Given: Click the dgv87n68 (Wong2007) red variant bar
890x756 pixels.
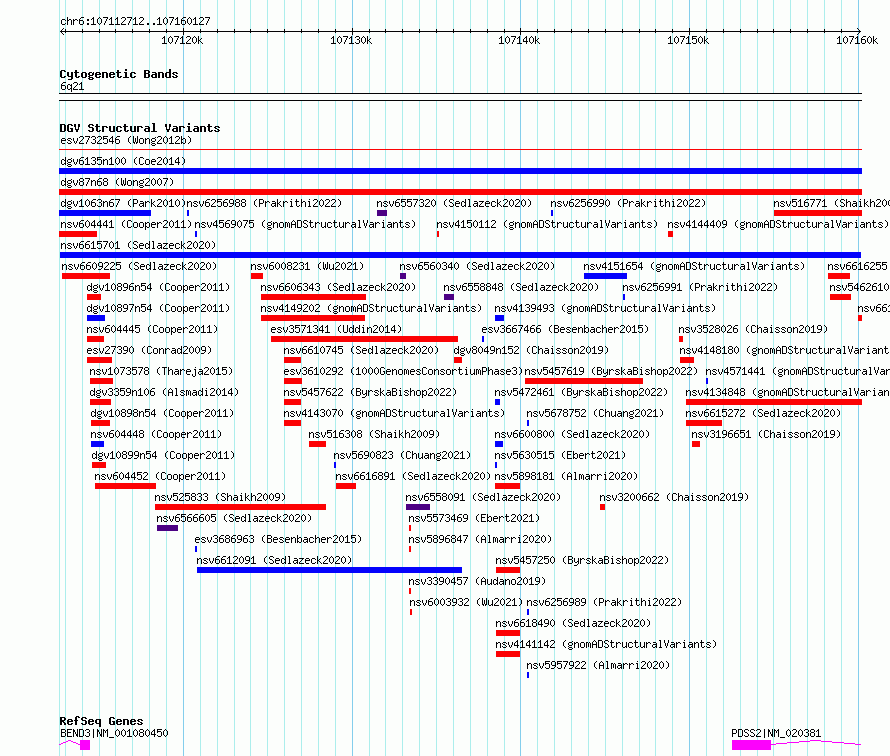Looking at the screenshot, I should click(460, 192).
